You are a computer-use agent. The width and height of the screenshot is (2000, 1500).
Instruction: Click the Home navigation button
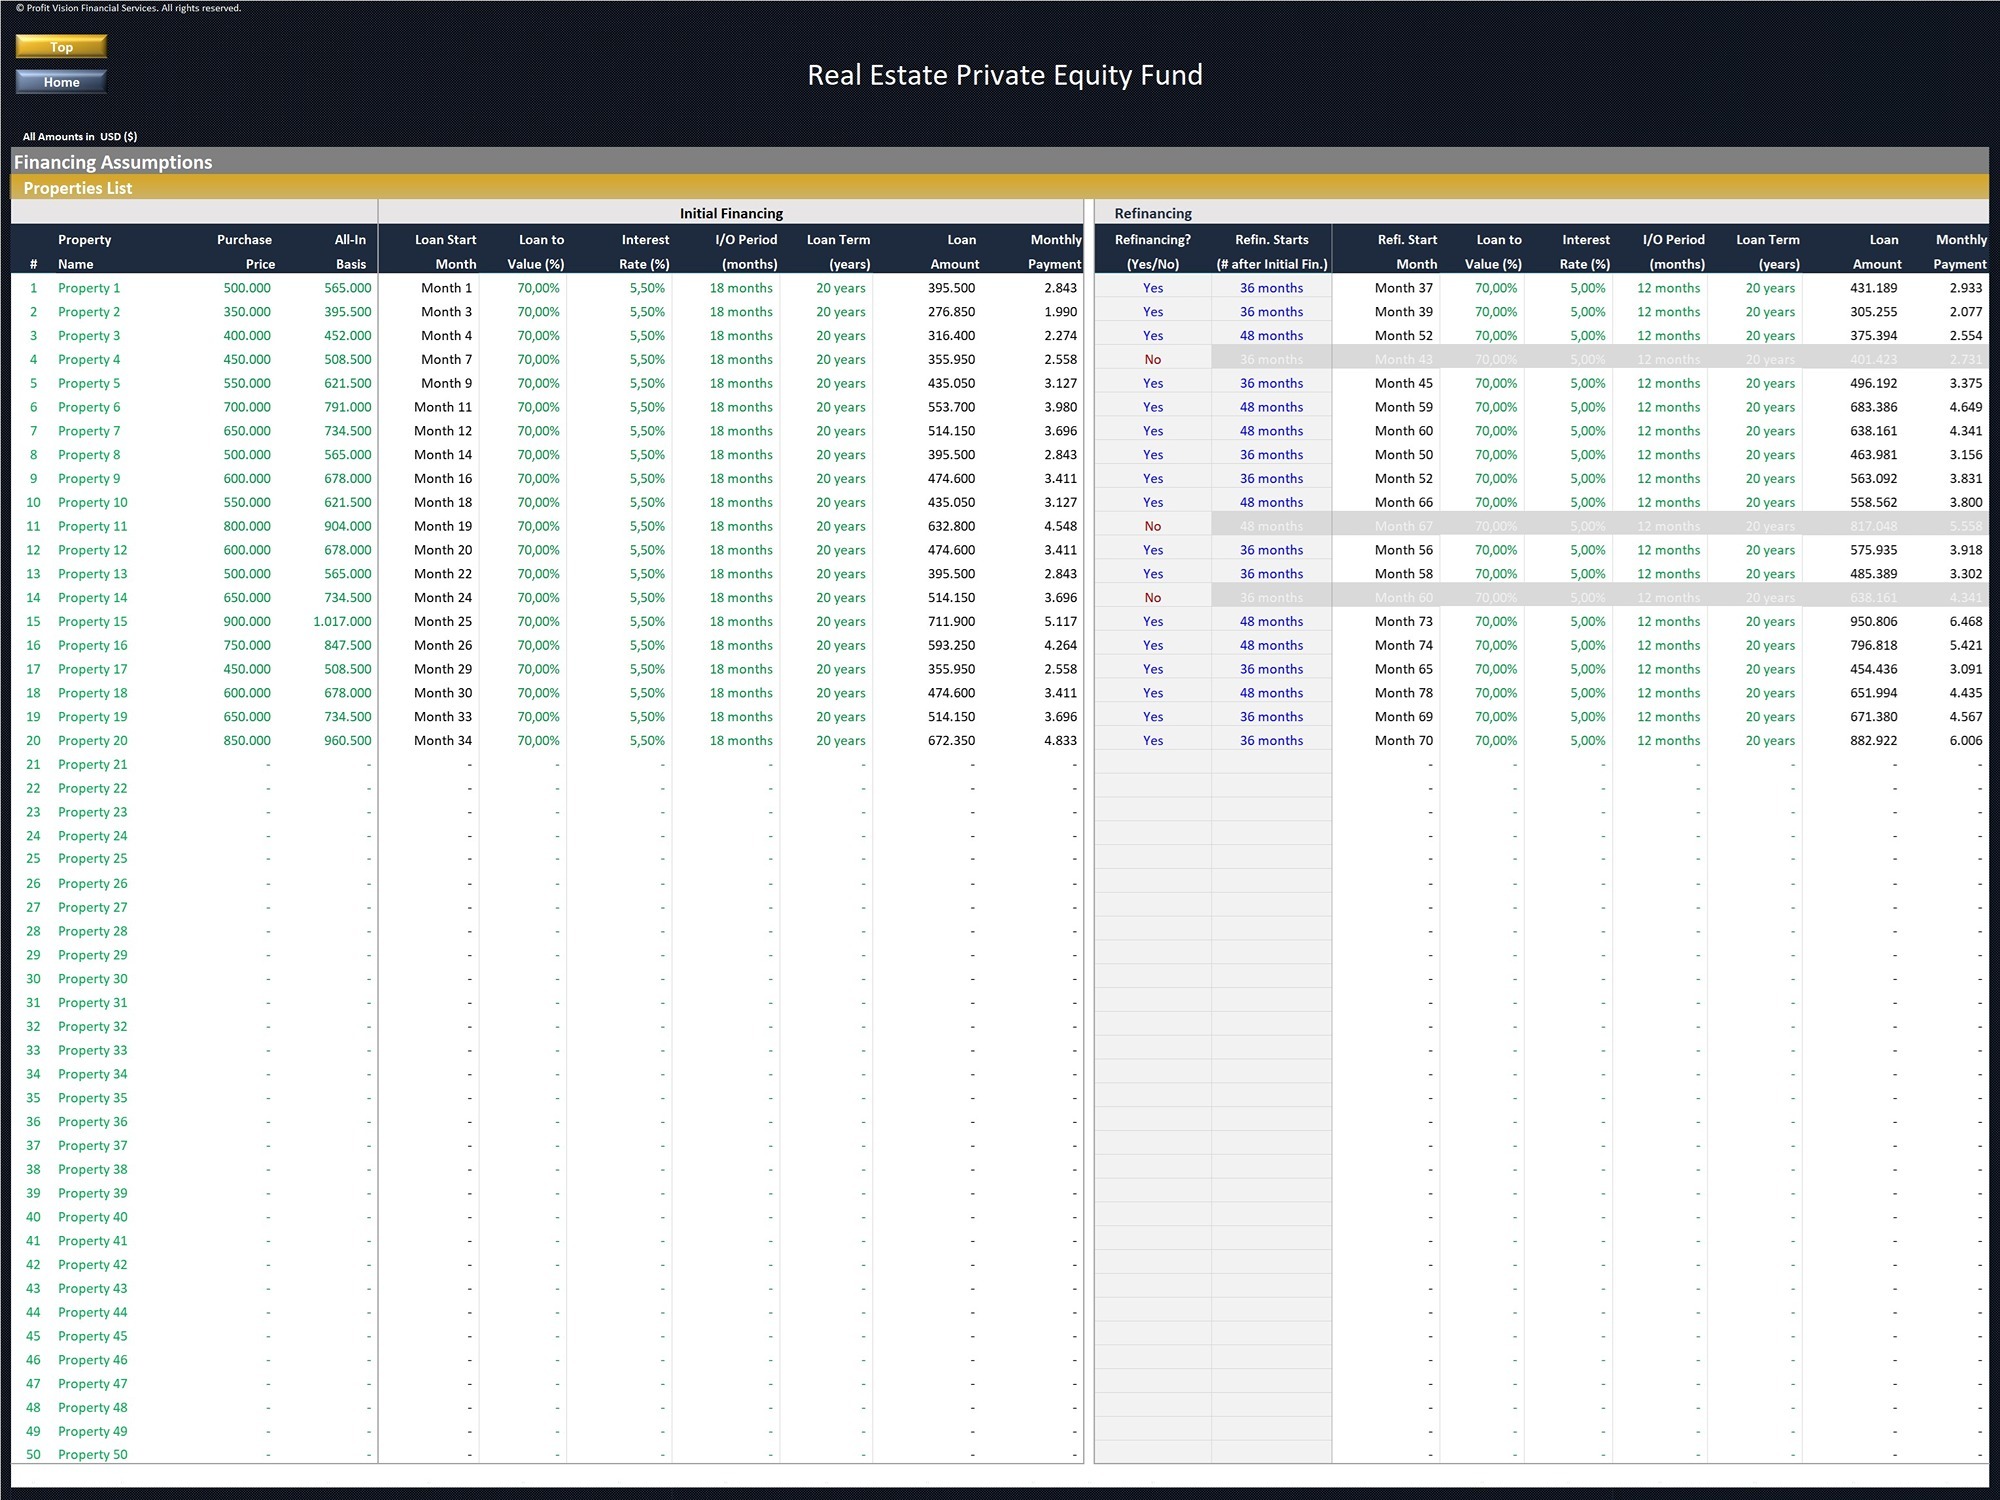(x=61, y=82)
